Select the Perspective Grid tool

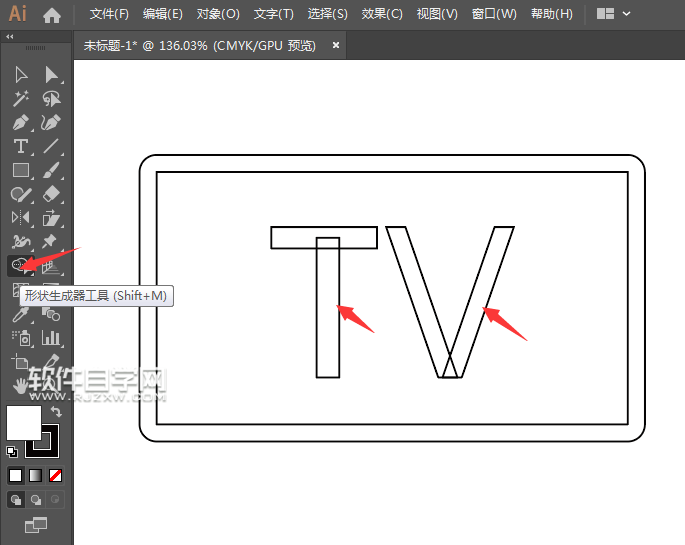click(x=51, y=266)
